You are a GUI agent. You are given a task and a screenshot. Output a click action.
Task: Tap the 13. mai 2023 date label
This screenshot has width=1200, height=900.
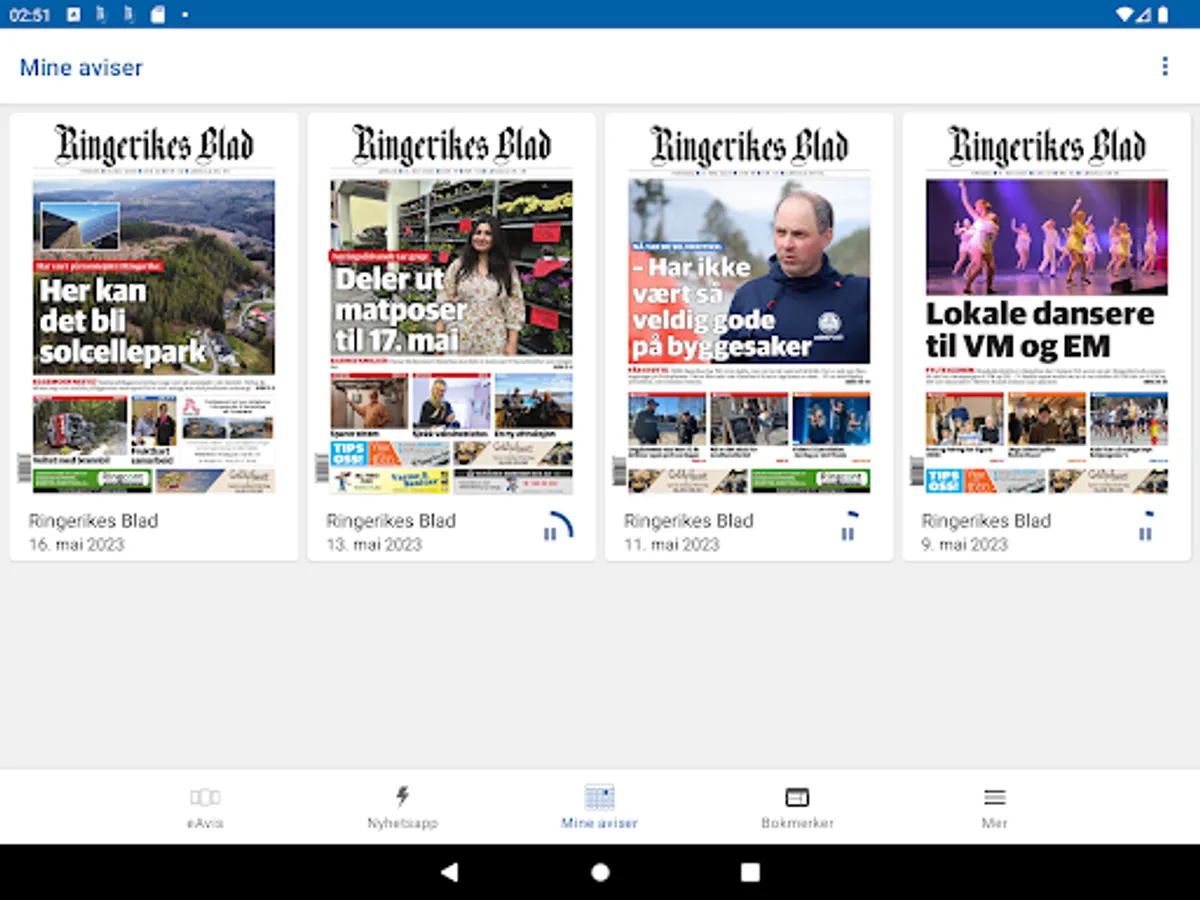click(x=374, y=545)
